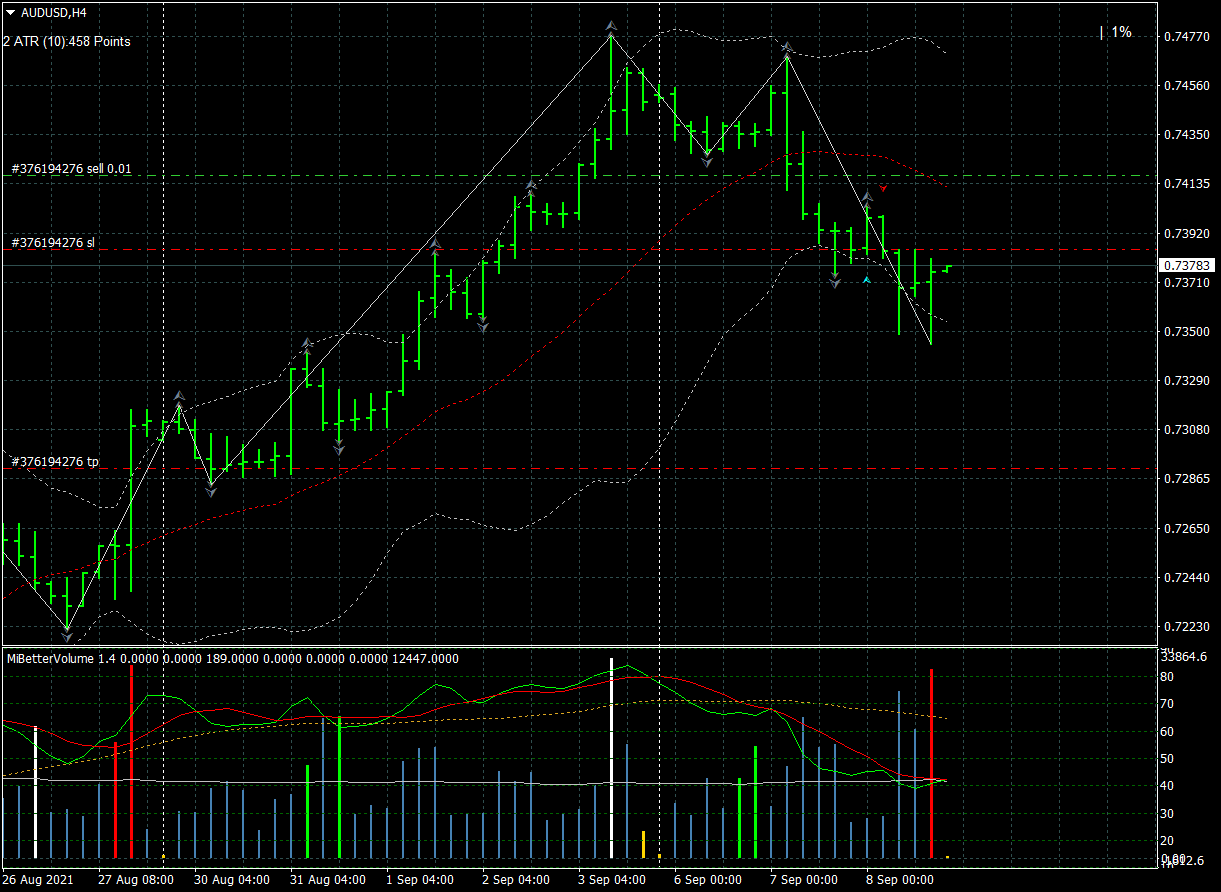Click the 1% label in the top right
Image resolution: width=1221 pixels, height=892 pixels.
1121,32
